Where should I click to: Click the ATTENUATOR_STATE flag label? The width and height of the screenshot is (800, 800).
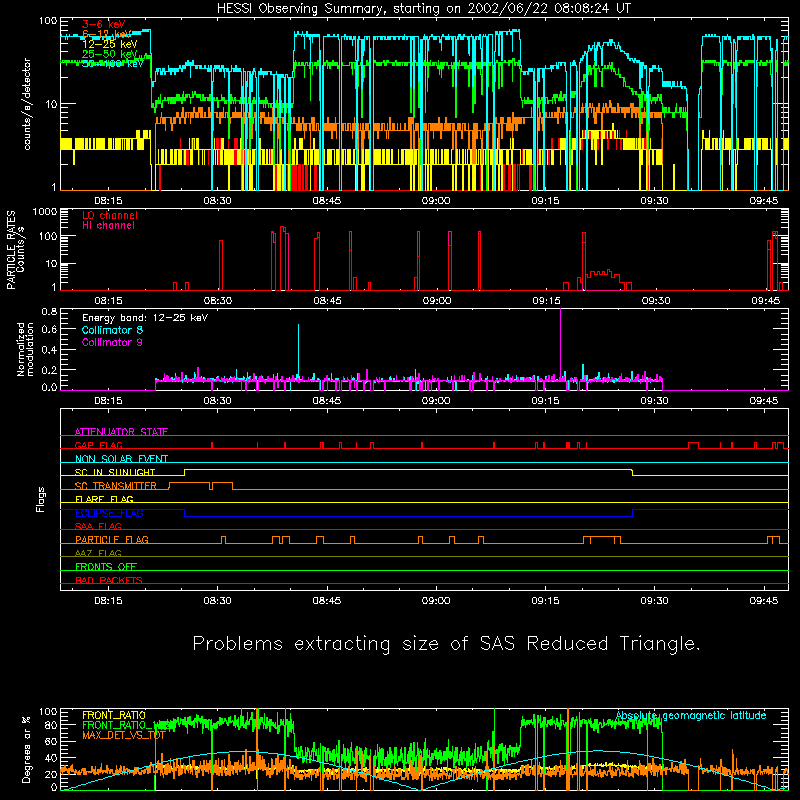point(121,432)
